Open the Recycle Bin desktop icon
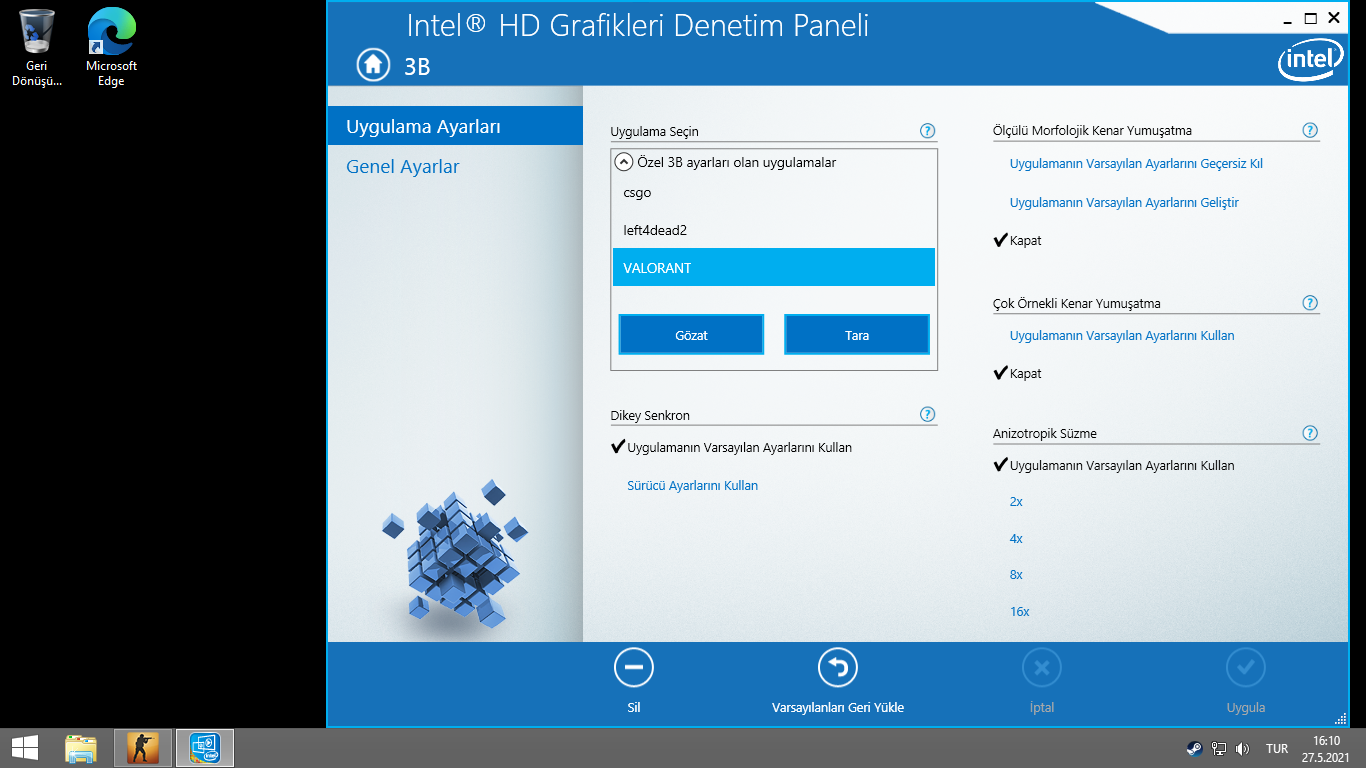This screenshot has height=768, width=1366. click(x=37, y=47)
